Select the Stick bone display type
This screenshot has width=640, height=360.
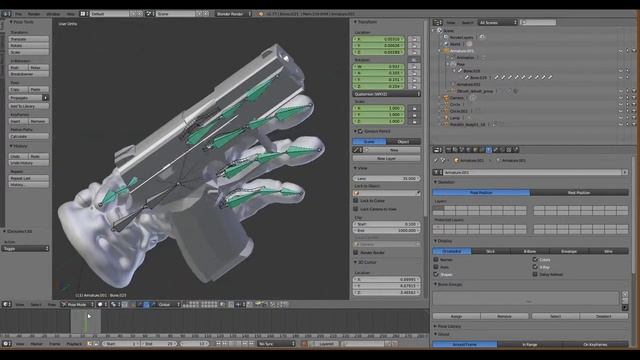pos(491,251)
